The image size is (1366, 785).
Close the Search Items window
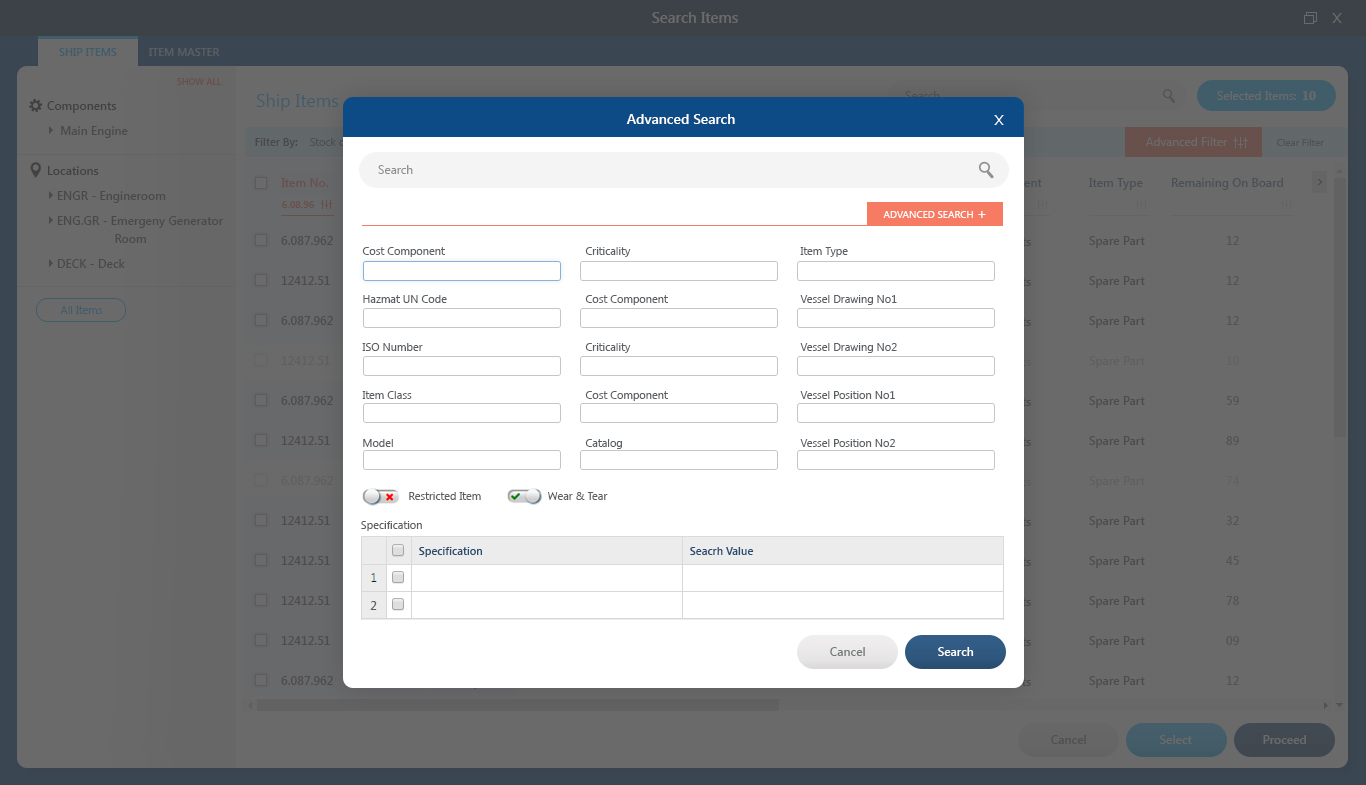point(1337,18)
